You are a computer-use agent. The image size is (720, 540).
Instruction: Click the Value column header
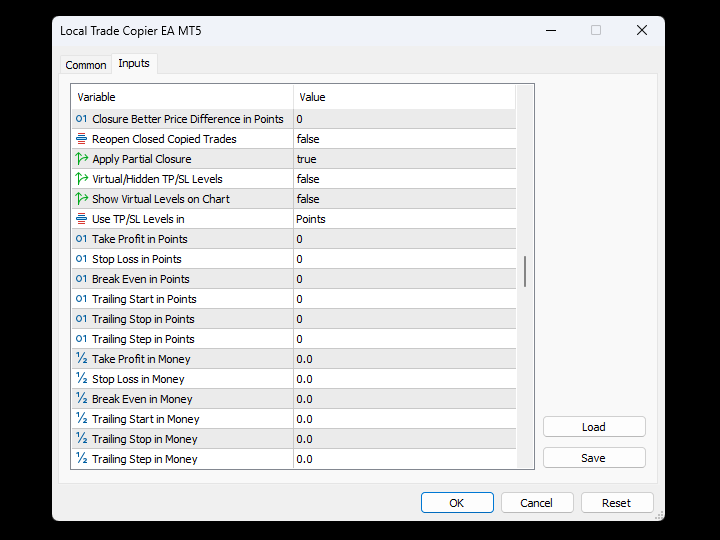pos(405,97)
